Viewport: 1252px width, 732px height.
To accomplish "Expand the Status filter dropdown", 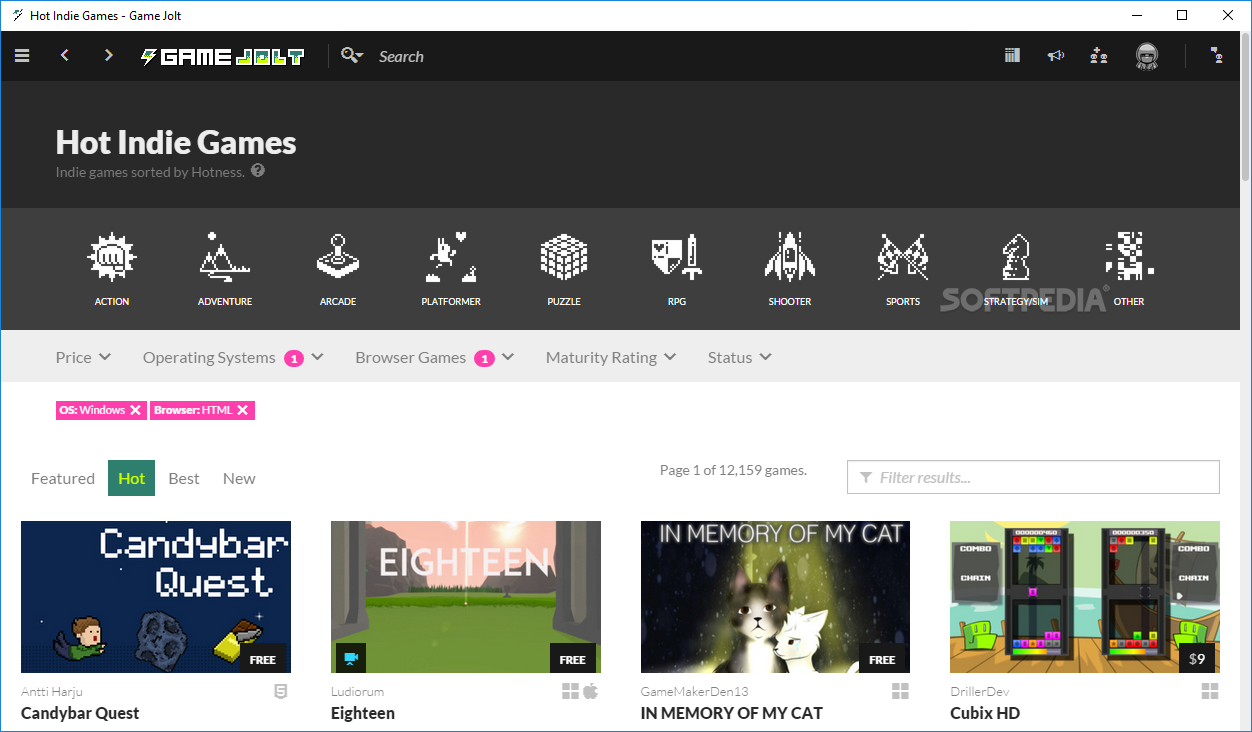I will [x=740, y=357].
